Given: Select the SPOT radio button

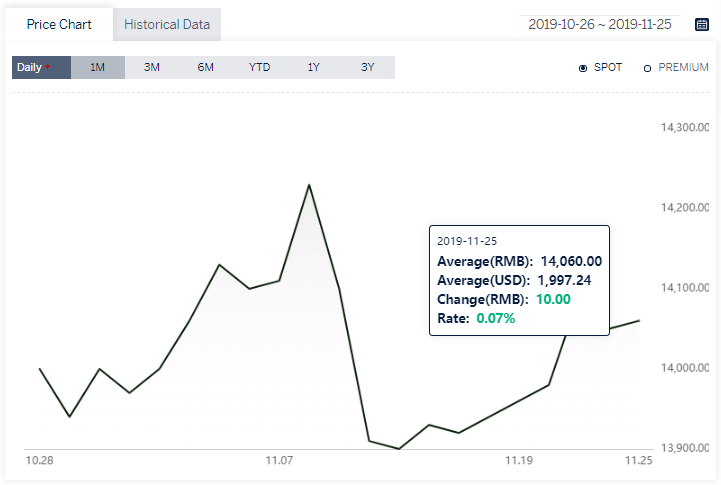Looking at the screenshot, I should 583,68.
